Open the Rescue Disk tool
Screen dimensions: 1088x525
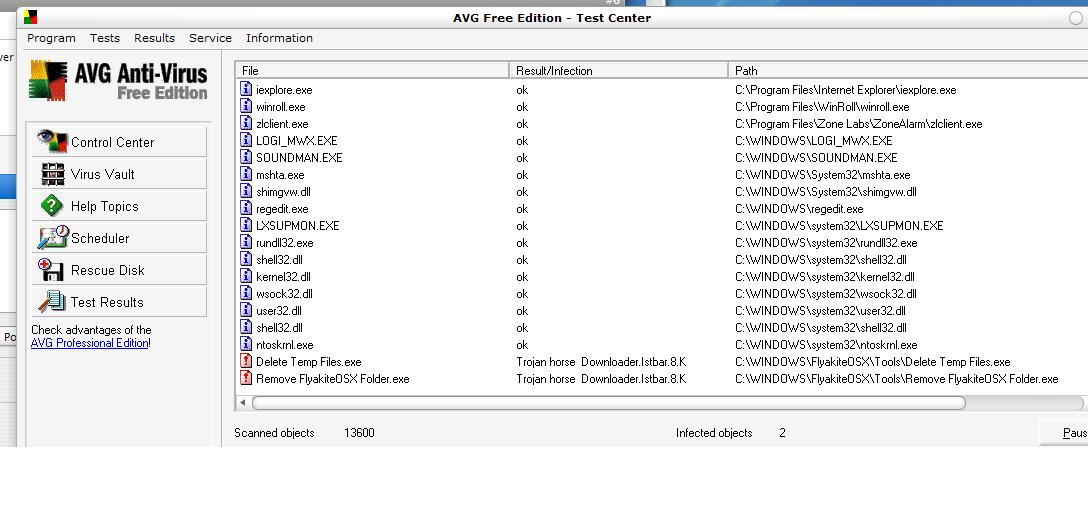(119, 270)
